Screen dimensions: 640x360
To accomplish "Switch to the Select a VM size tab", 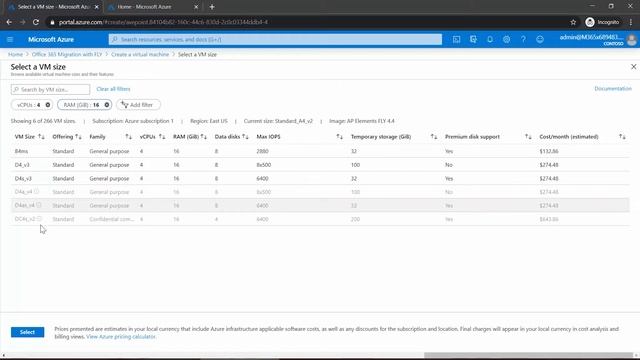I will [x=53, y=7].
